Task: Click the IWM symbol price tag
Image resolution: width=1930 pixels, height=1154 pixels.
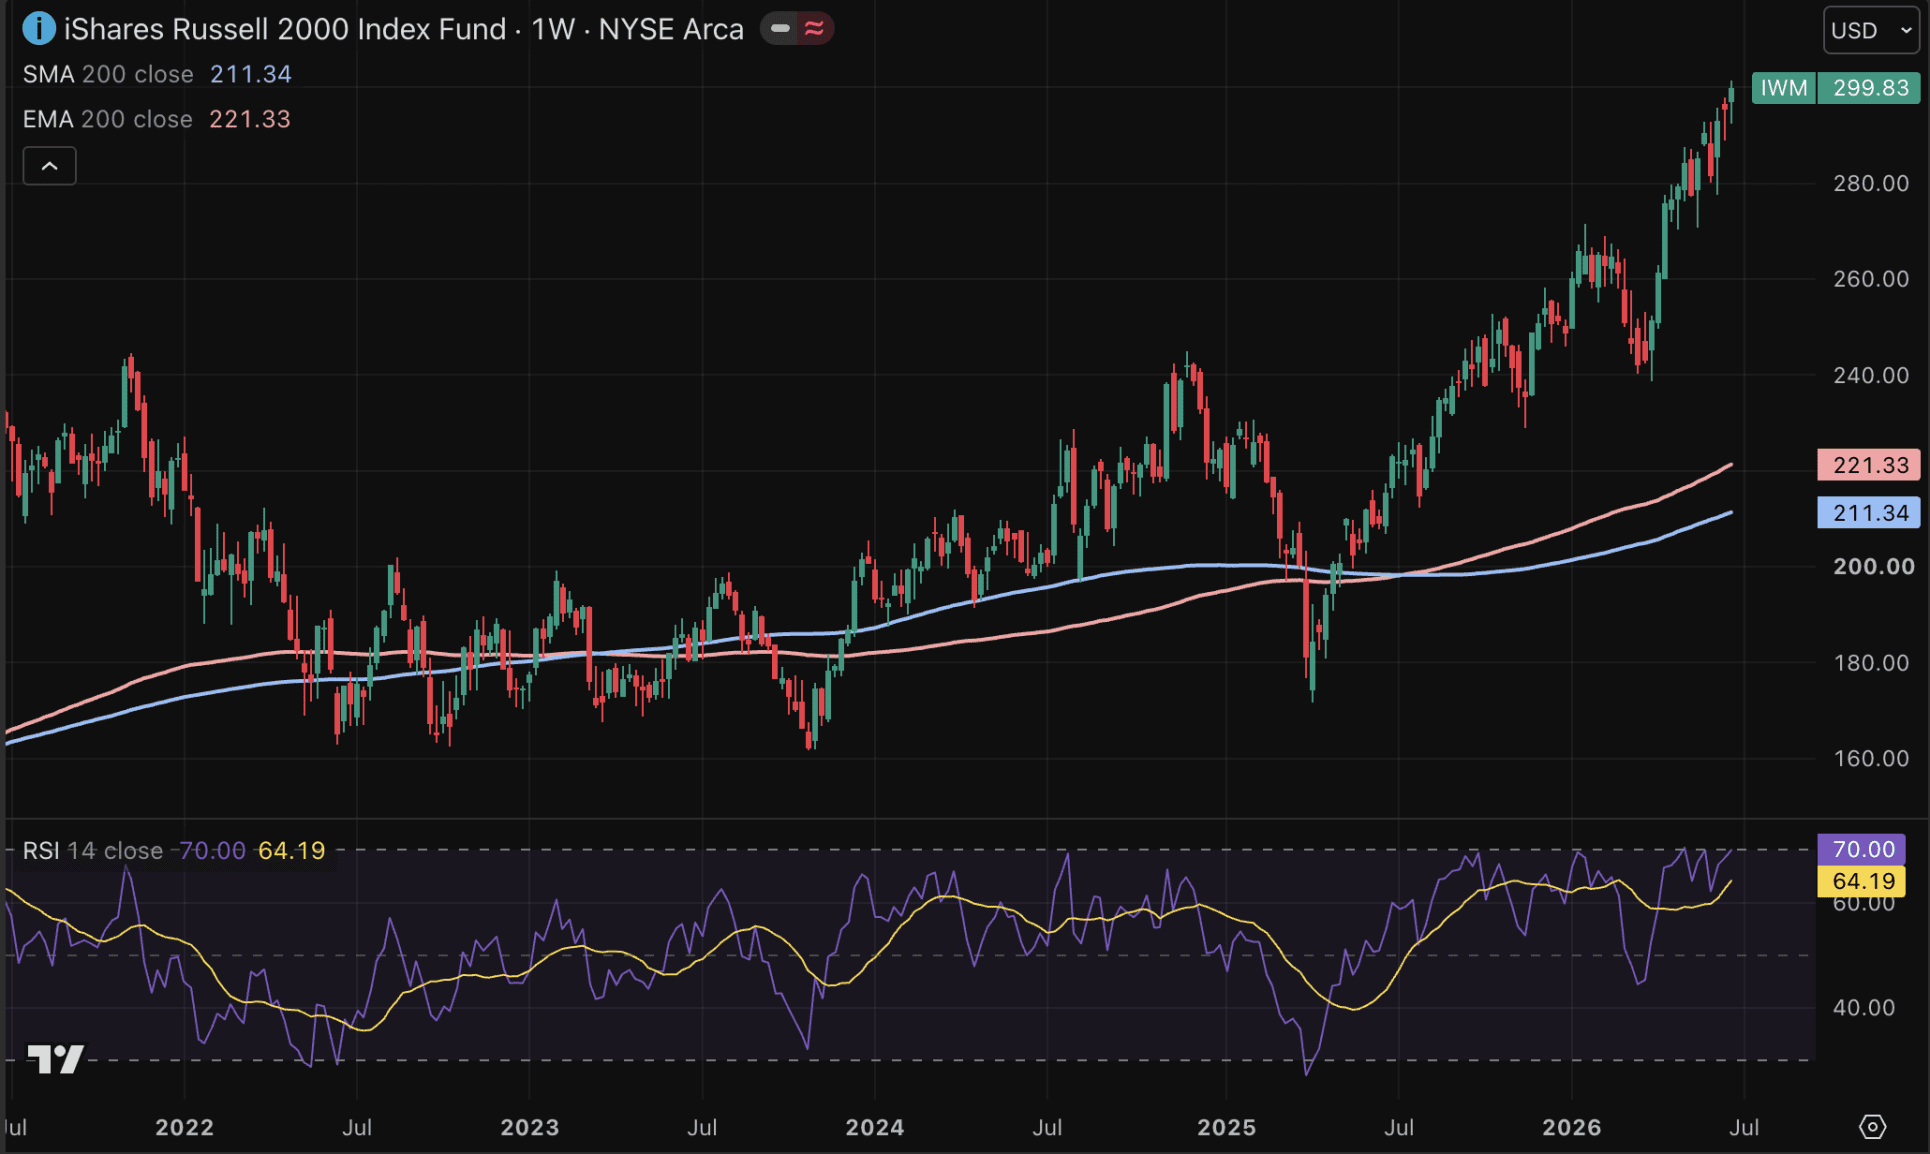Action: click(x=1784, y=88)
